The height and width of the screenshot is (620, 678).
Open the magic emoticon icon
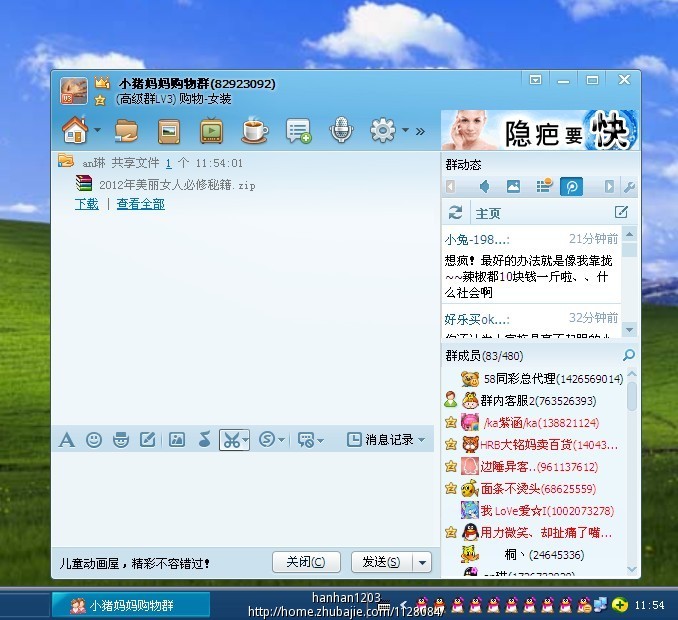click(121, 440)
